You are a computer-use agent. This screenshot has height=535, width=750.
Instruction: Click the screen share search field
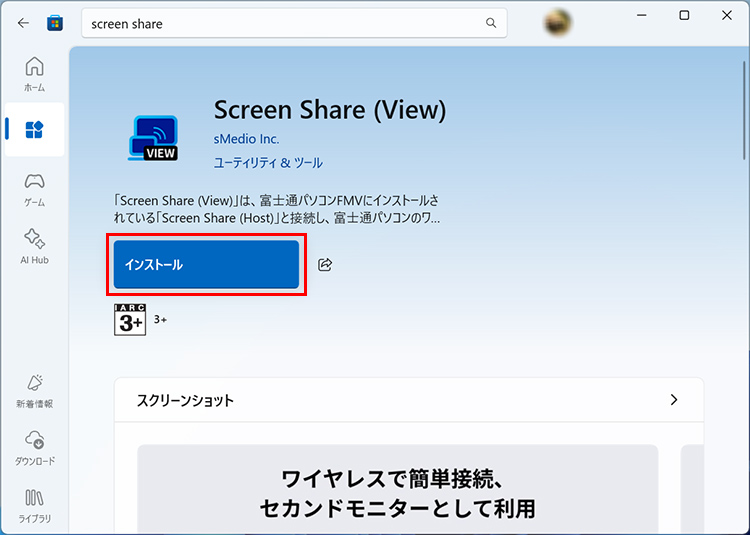(294, 23)
